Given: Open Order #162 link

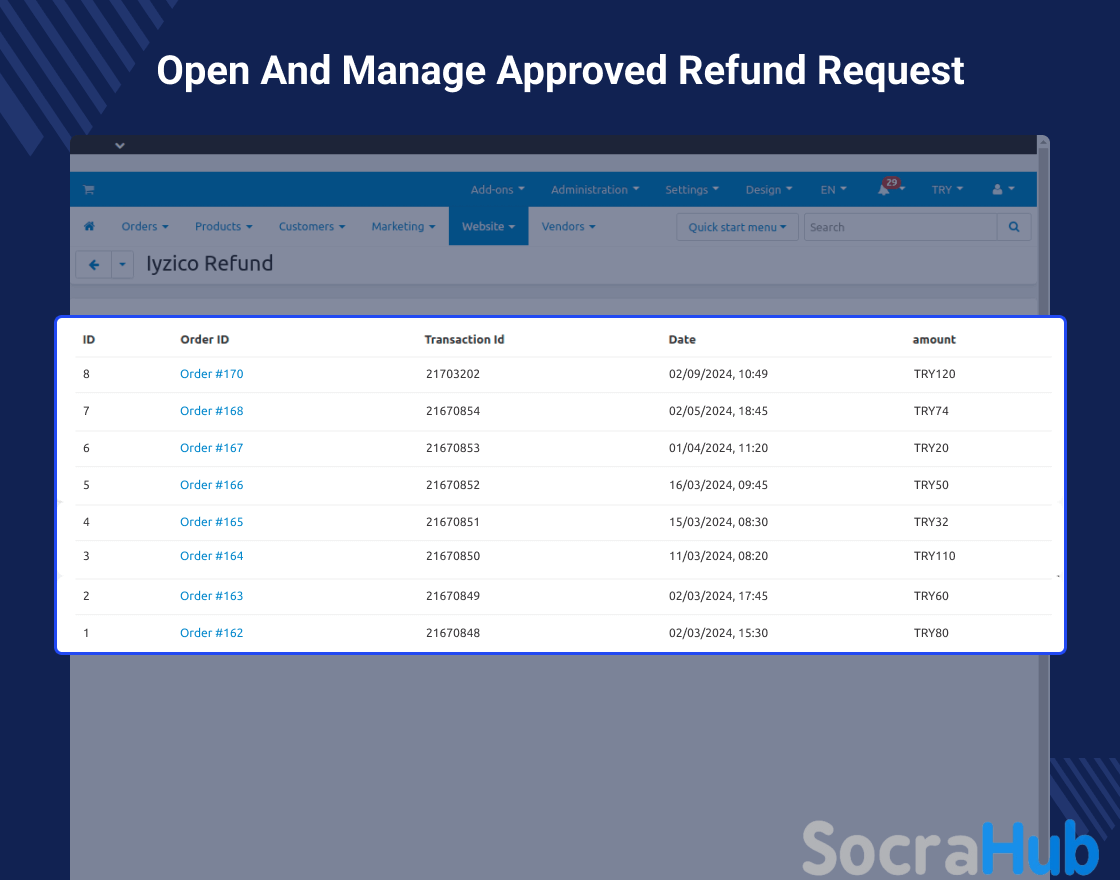Looking at the screenshot, I should click(211, 633).
